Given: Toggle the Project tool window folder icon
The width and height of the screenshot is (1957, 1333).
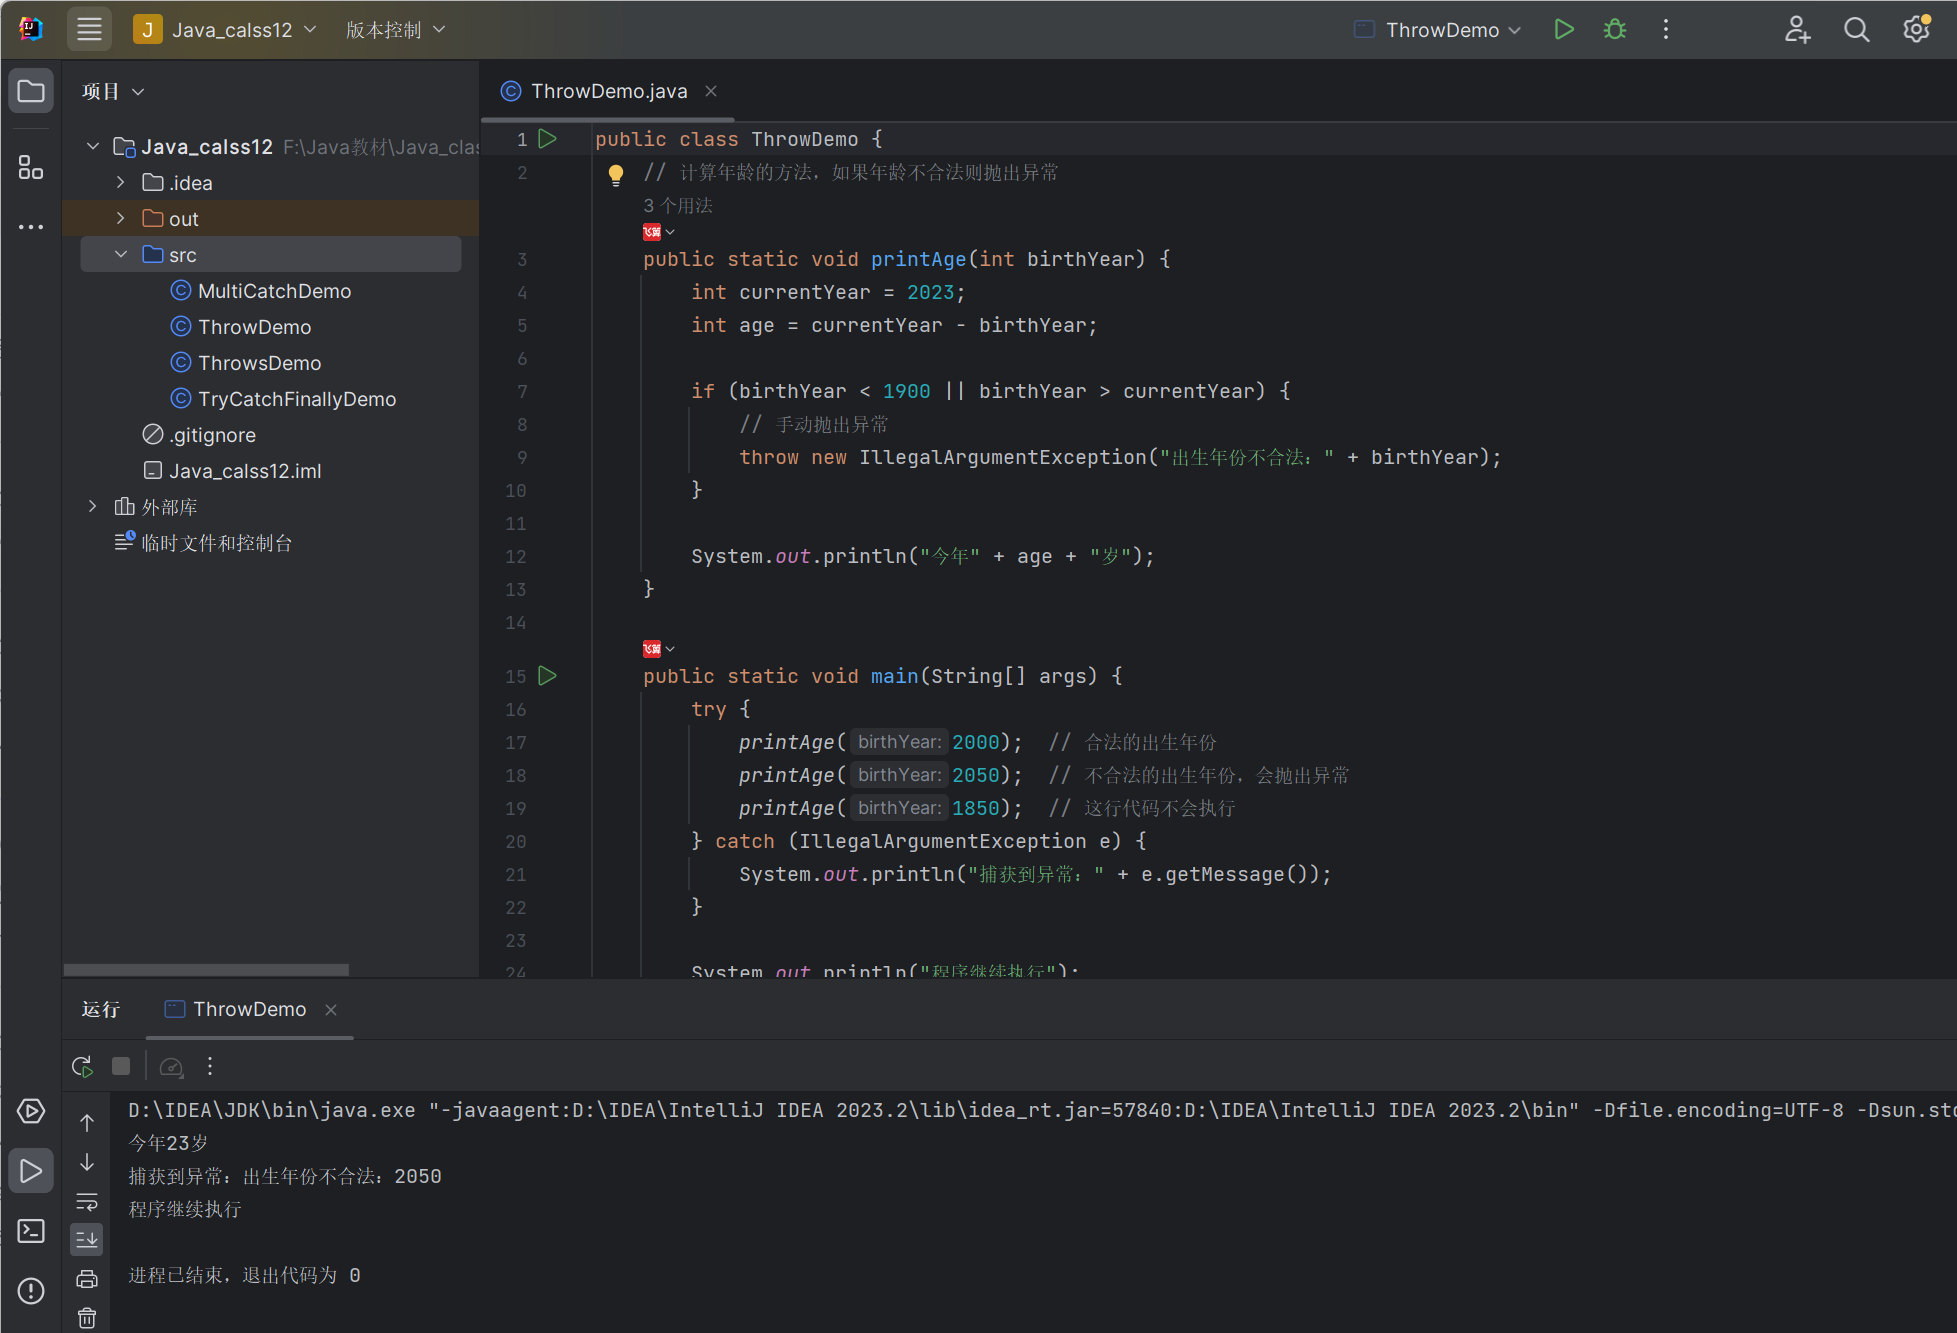Looking at the screenshot, I should pyautogui.click(x=31, y=91).
